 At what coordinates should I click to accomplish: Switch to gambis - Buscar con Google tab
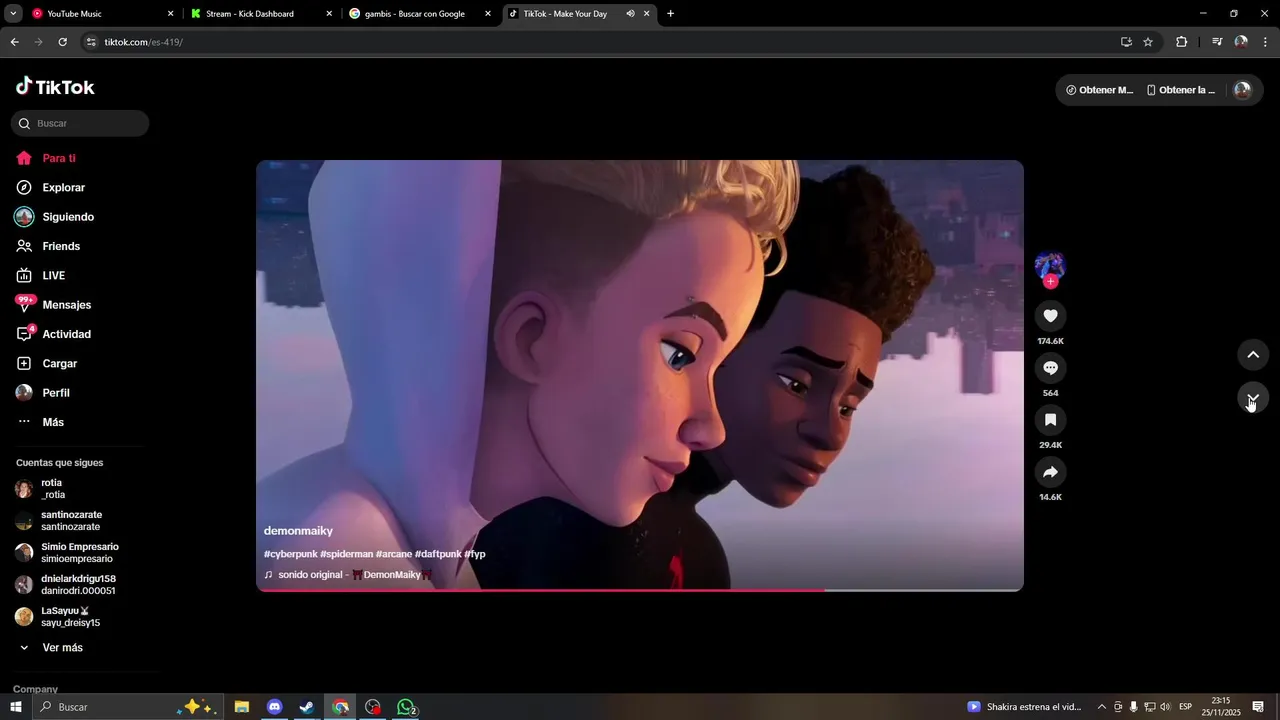point(418,14)
